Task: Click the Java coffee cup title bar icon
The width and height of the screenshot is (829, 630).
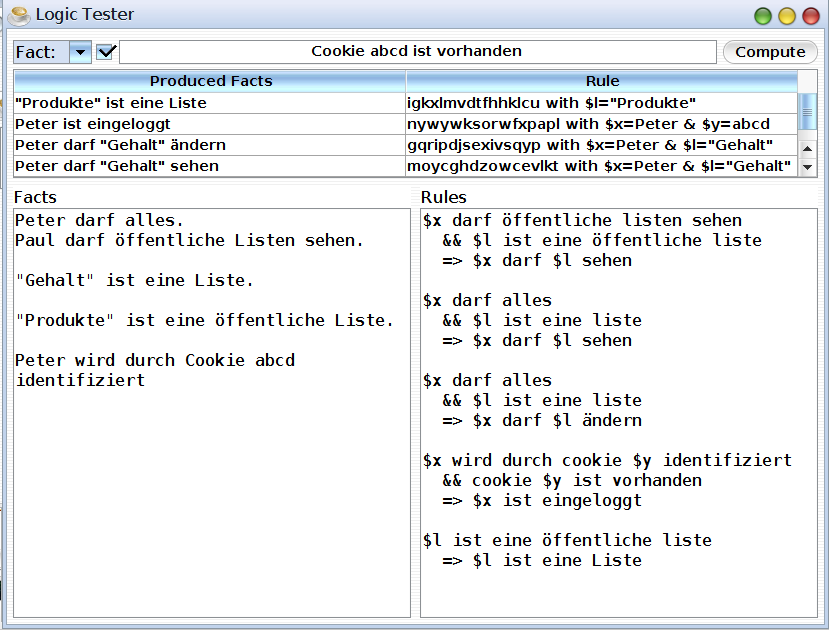Action: [x=18, y=15]
